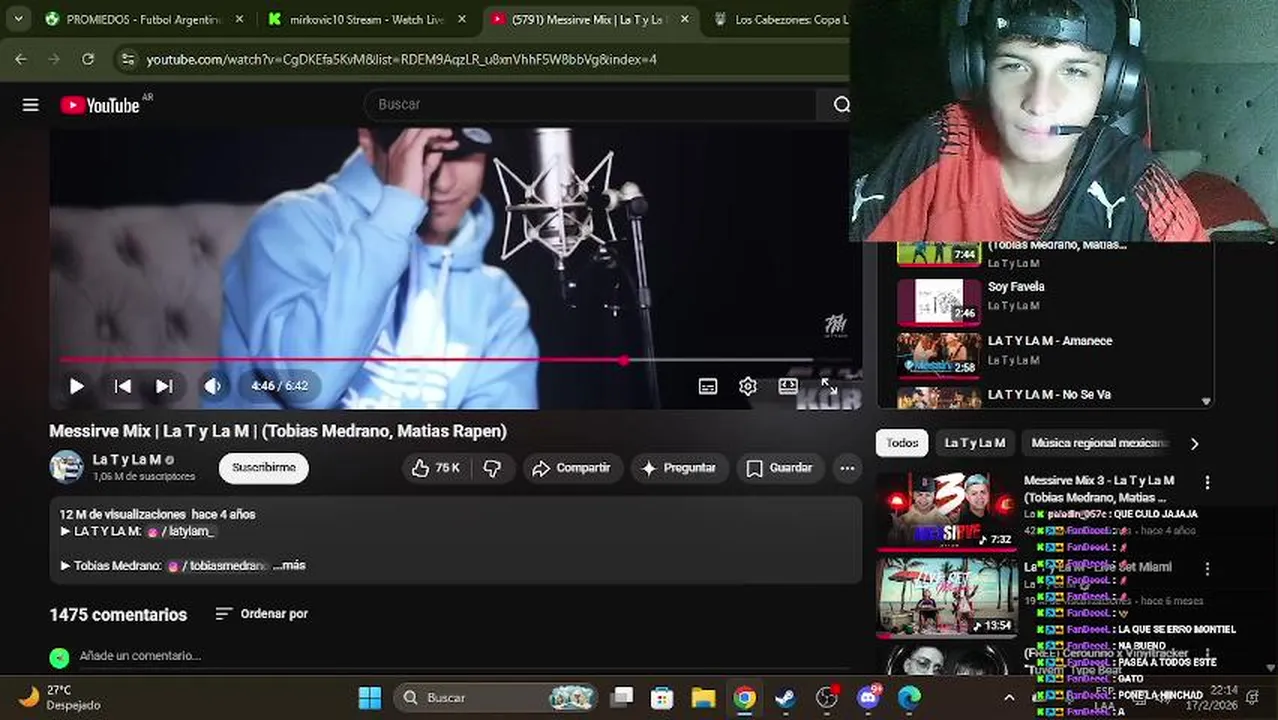Viewport: 1278px width, 720px height.
Task: Subscribe using the Suscribirme button
Action: (264, 468)
